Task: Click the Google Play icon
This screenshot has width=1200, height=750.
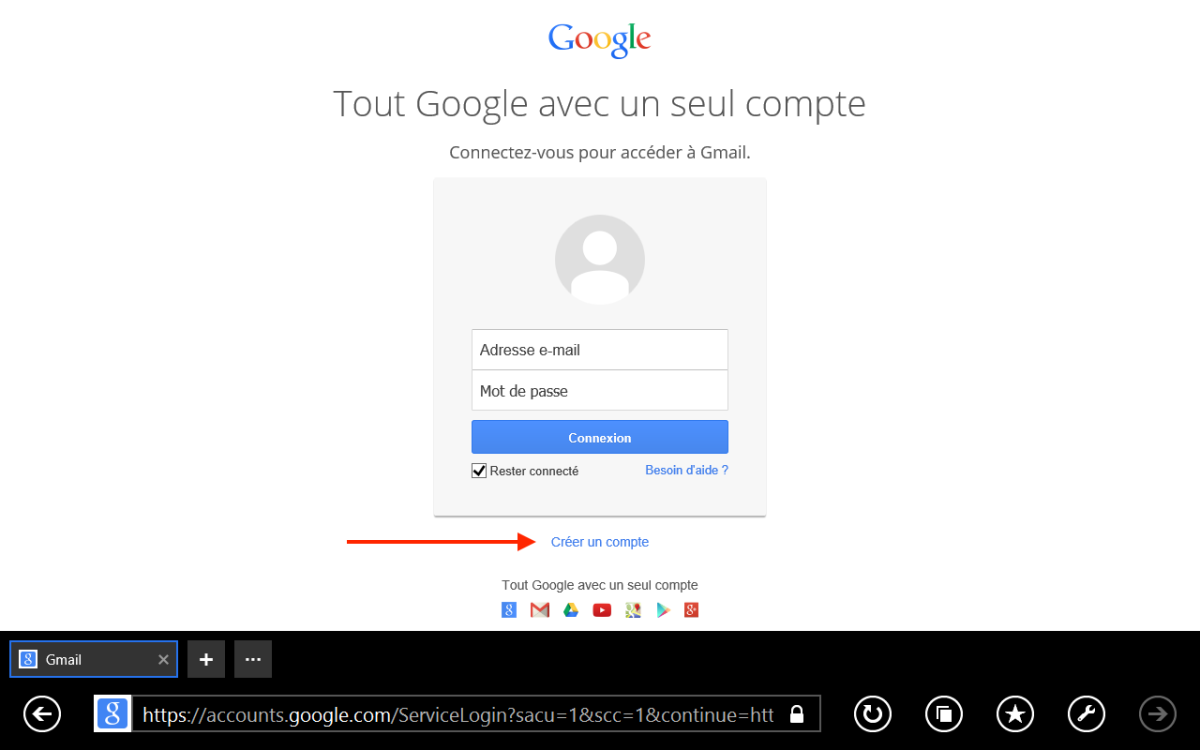Action: click(x=662, y=610)
